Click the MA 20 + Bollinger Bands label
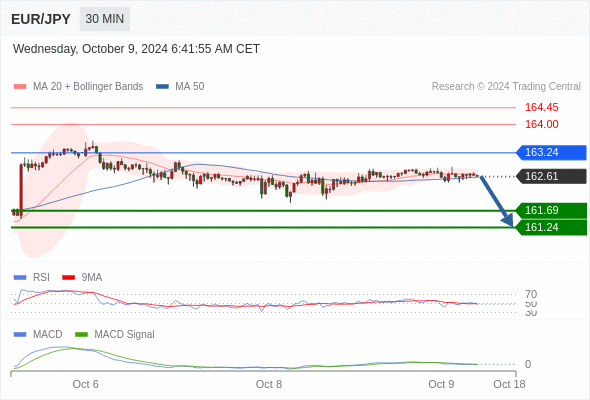 [x=88, y=87]
